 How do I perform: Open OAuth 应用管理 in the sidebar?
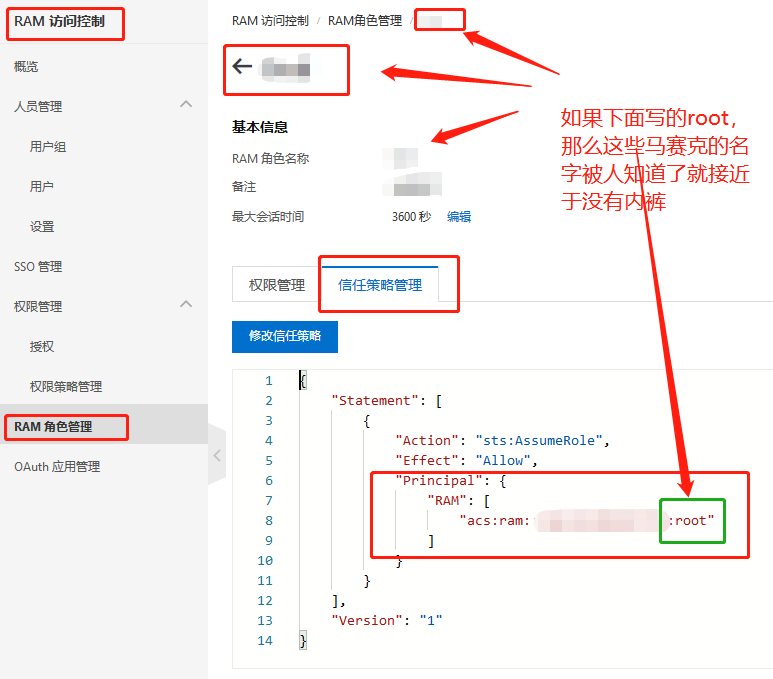[57, 466]
